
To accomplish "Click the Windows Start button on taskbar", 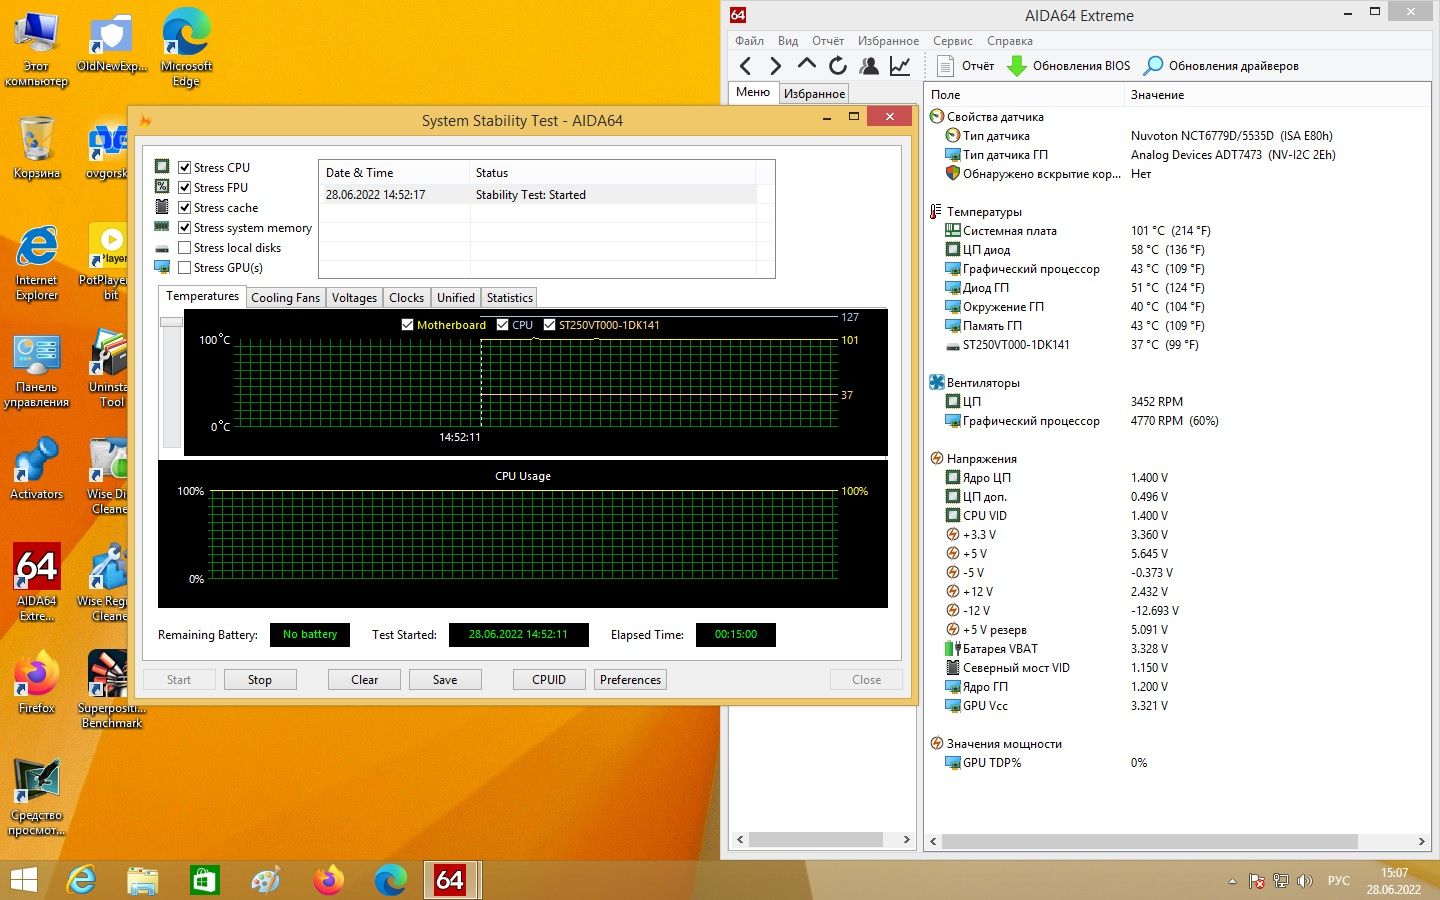I will (24, 880).
